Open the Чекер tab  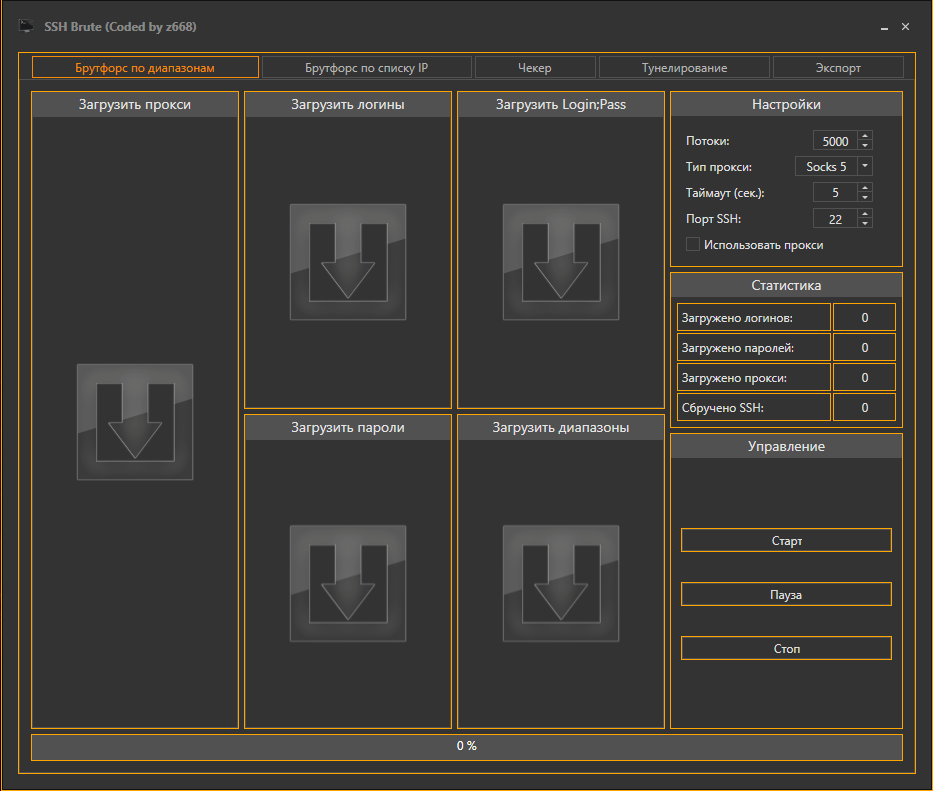coord(534,68)
